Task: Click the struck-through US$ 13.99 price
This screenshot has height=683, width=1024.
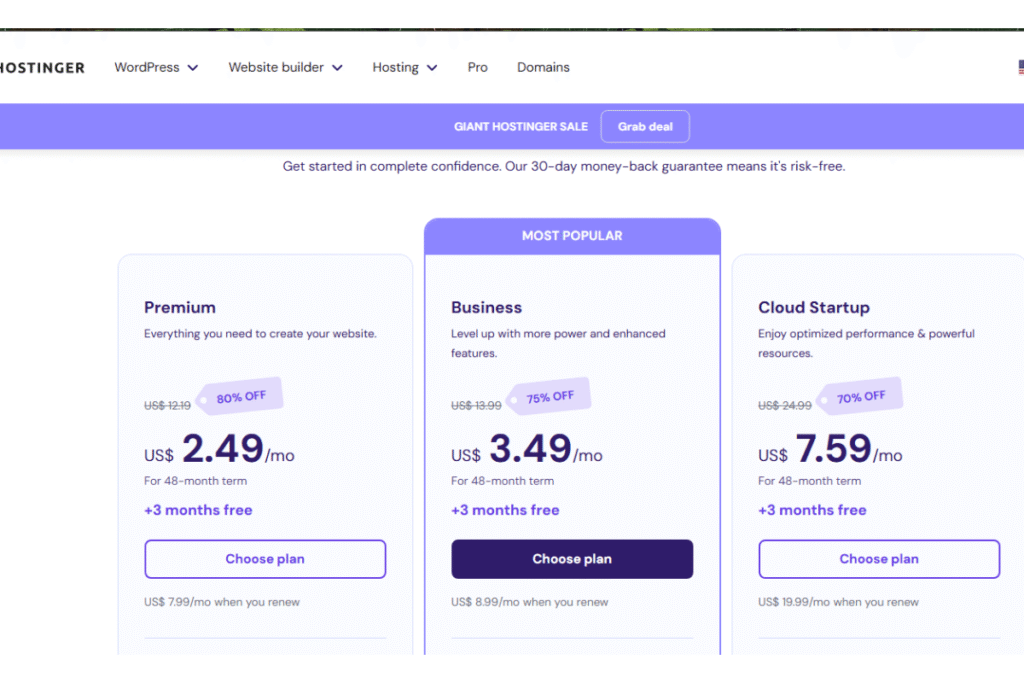Action: (476, 405)
